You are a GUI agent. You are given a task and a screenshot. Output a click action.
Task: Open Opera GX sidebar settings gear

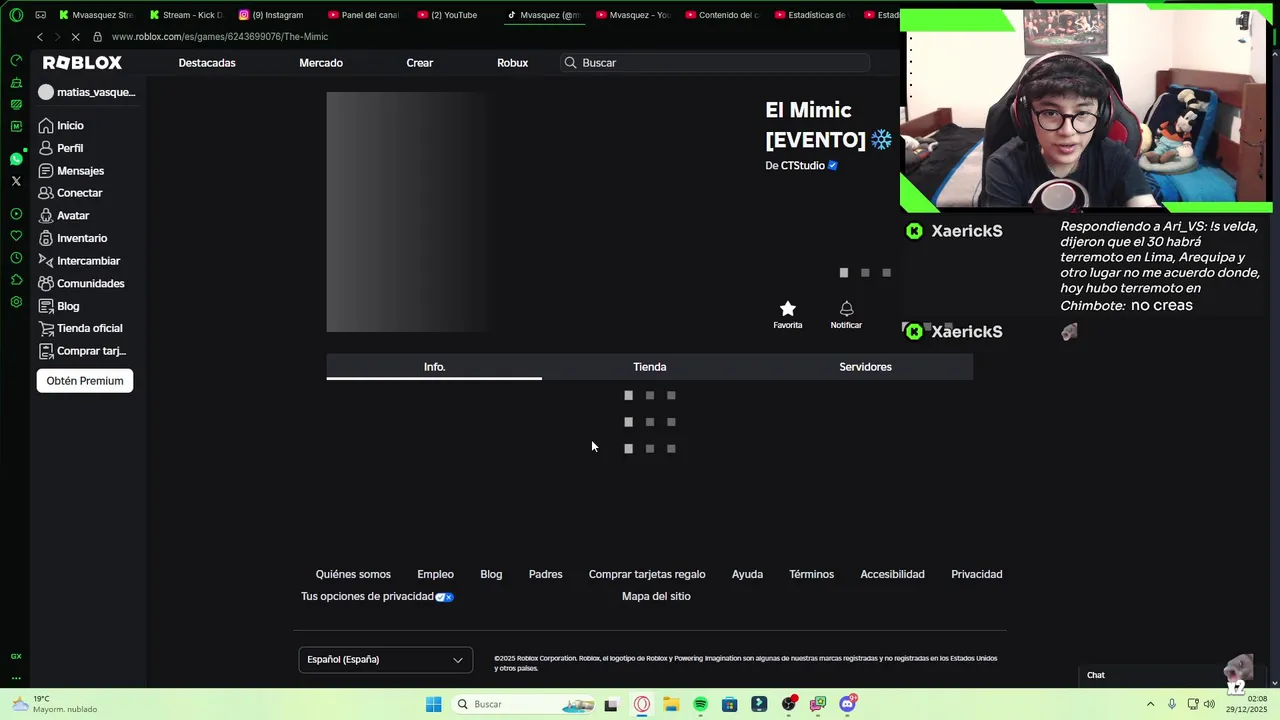pos(16,302)
